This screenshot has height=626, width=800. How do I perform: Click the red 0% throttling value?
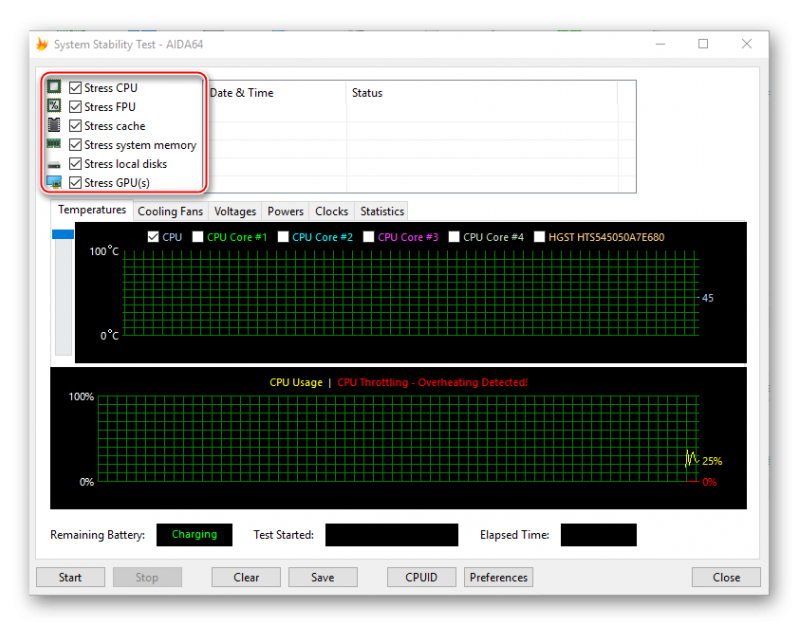(x=709, y=482)
